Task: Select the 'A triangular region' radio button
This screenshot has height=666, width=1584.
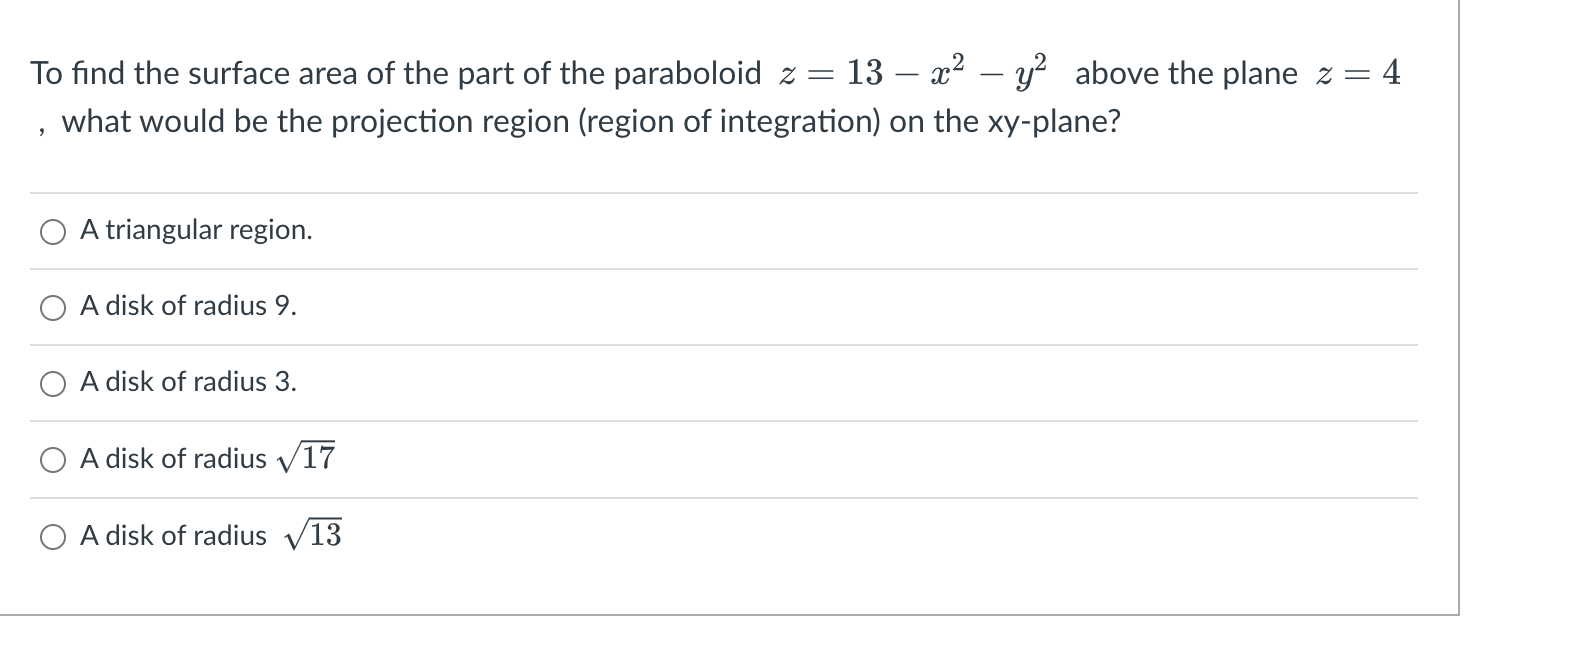Action: [53, 232]
